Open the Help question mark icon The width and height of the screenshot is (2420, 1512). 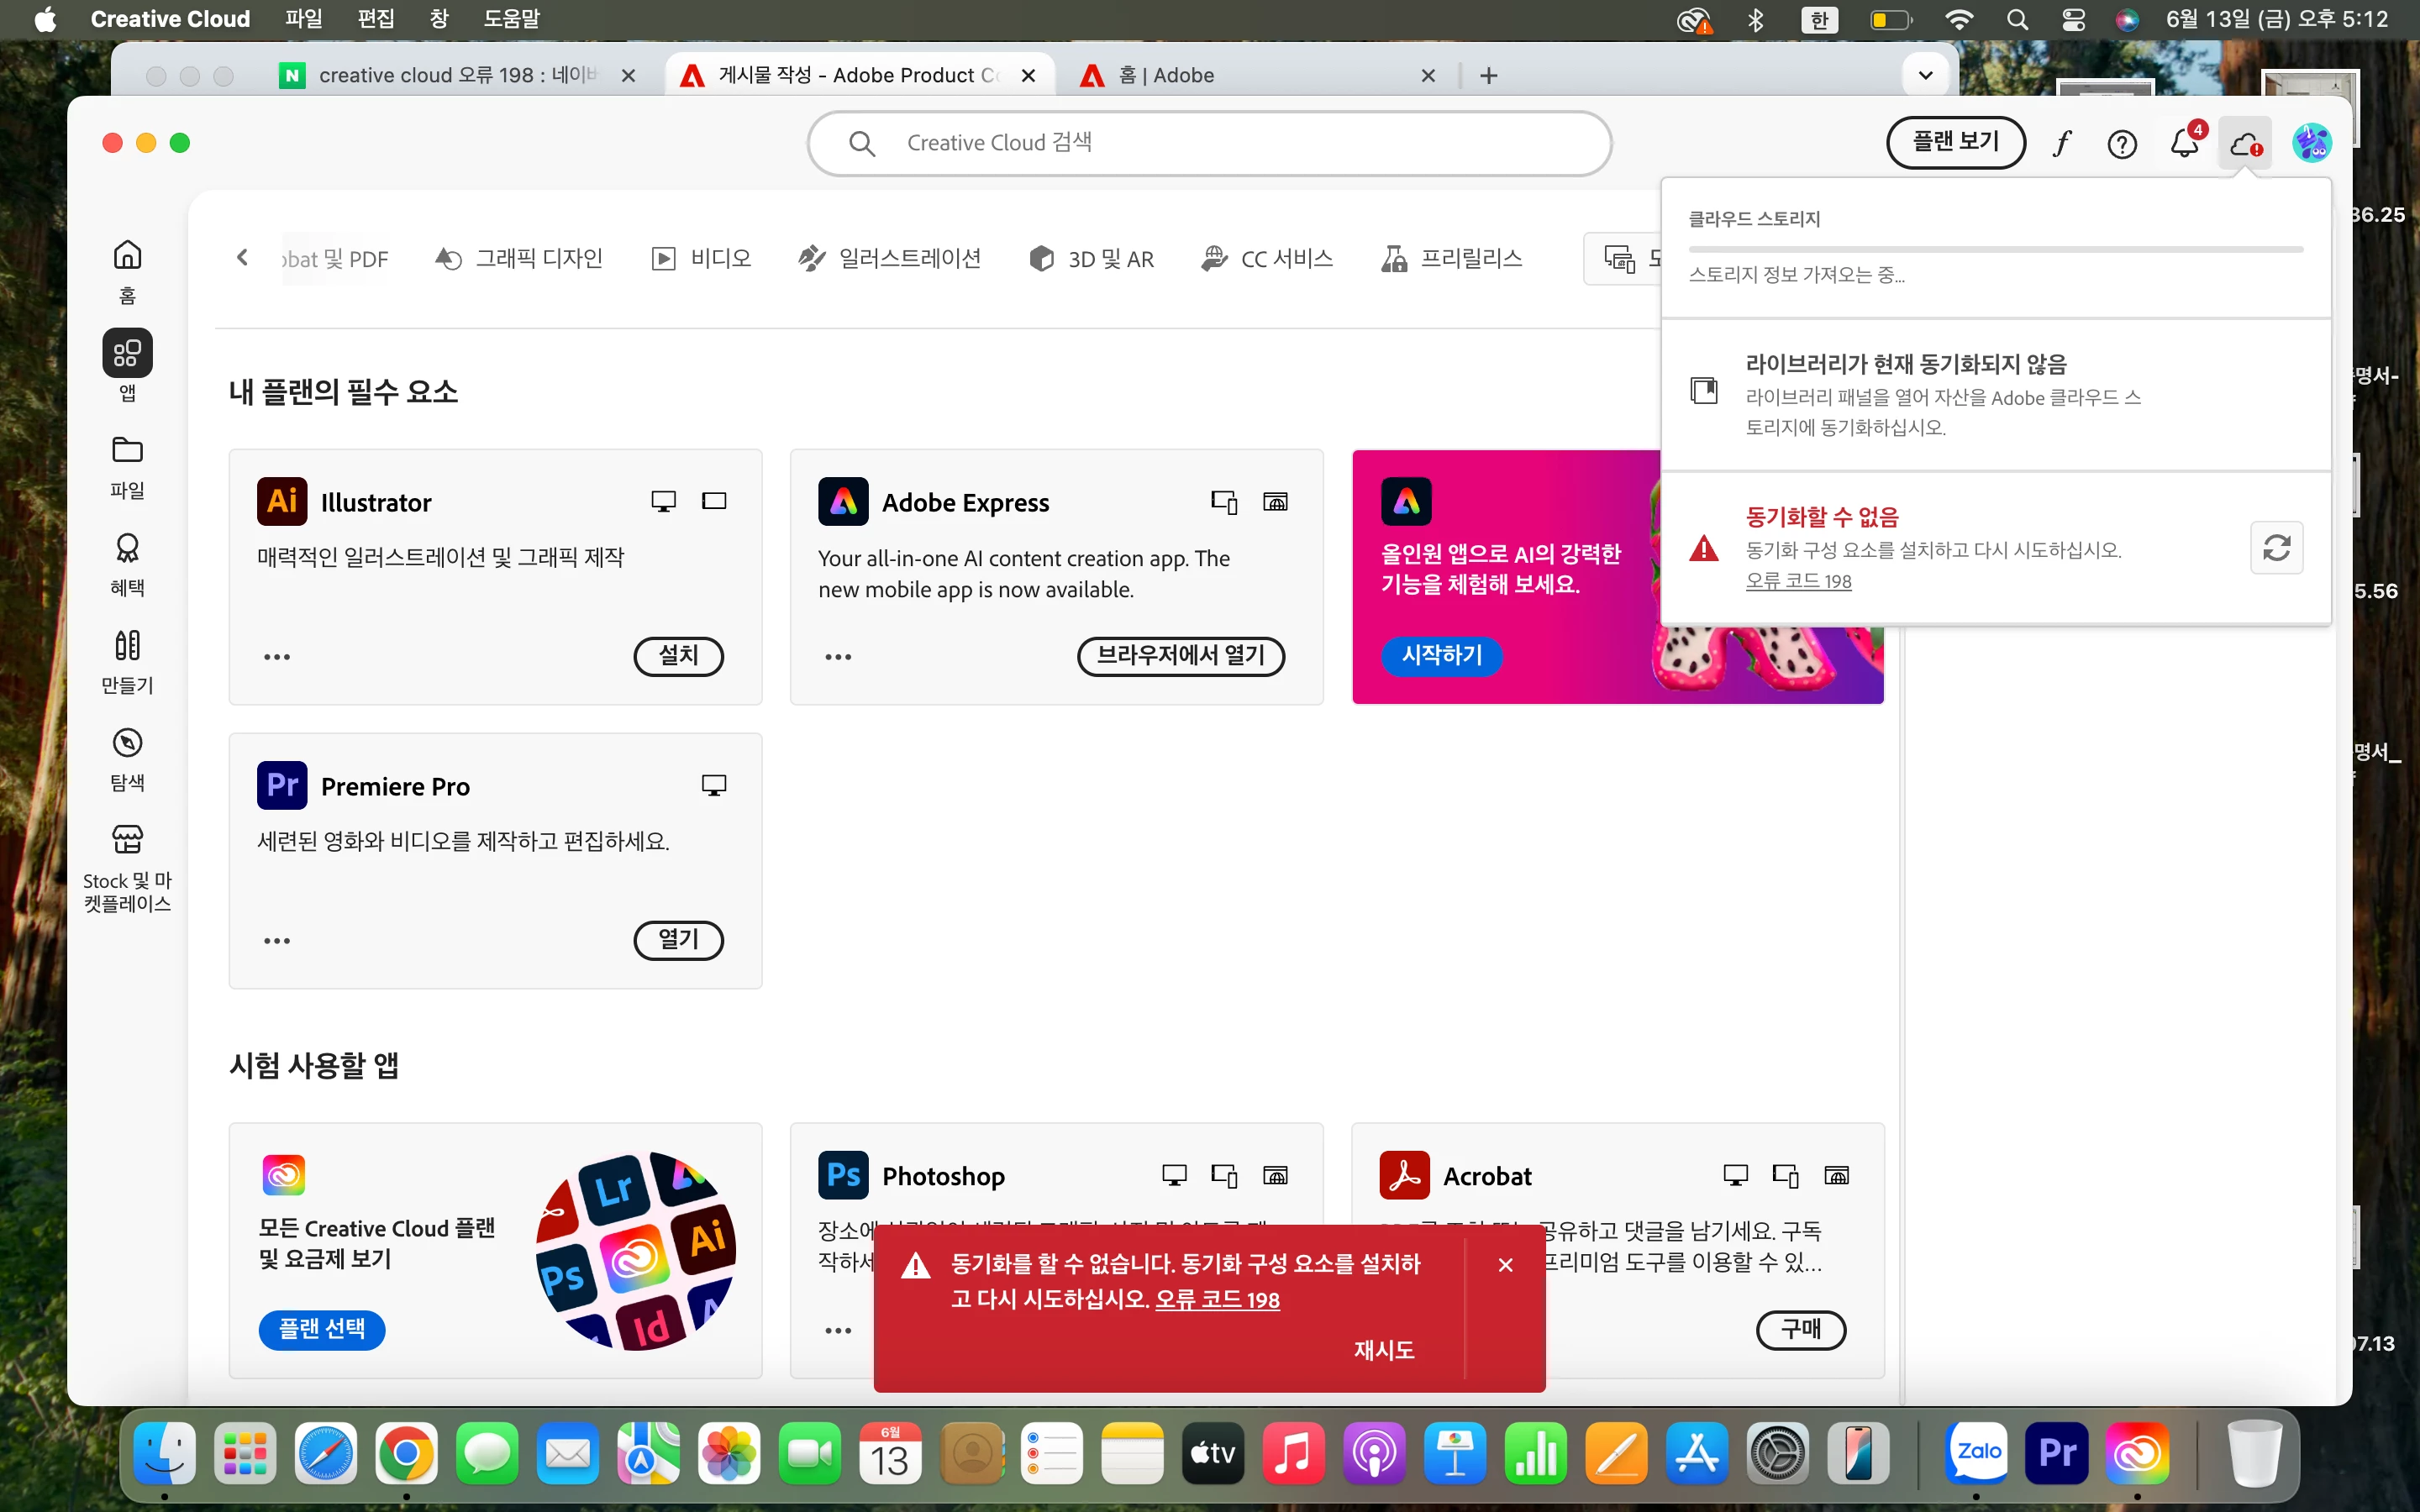[x=2122, y=144]
